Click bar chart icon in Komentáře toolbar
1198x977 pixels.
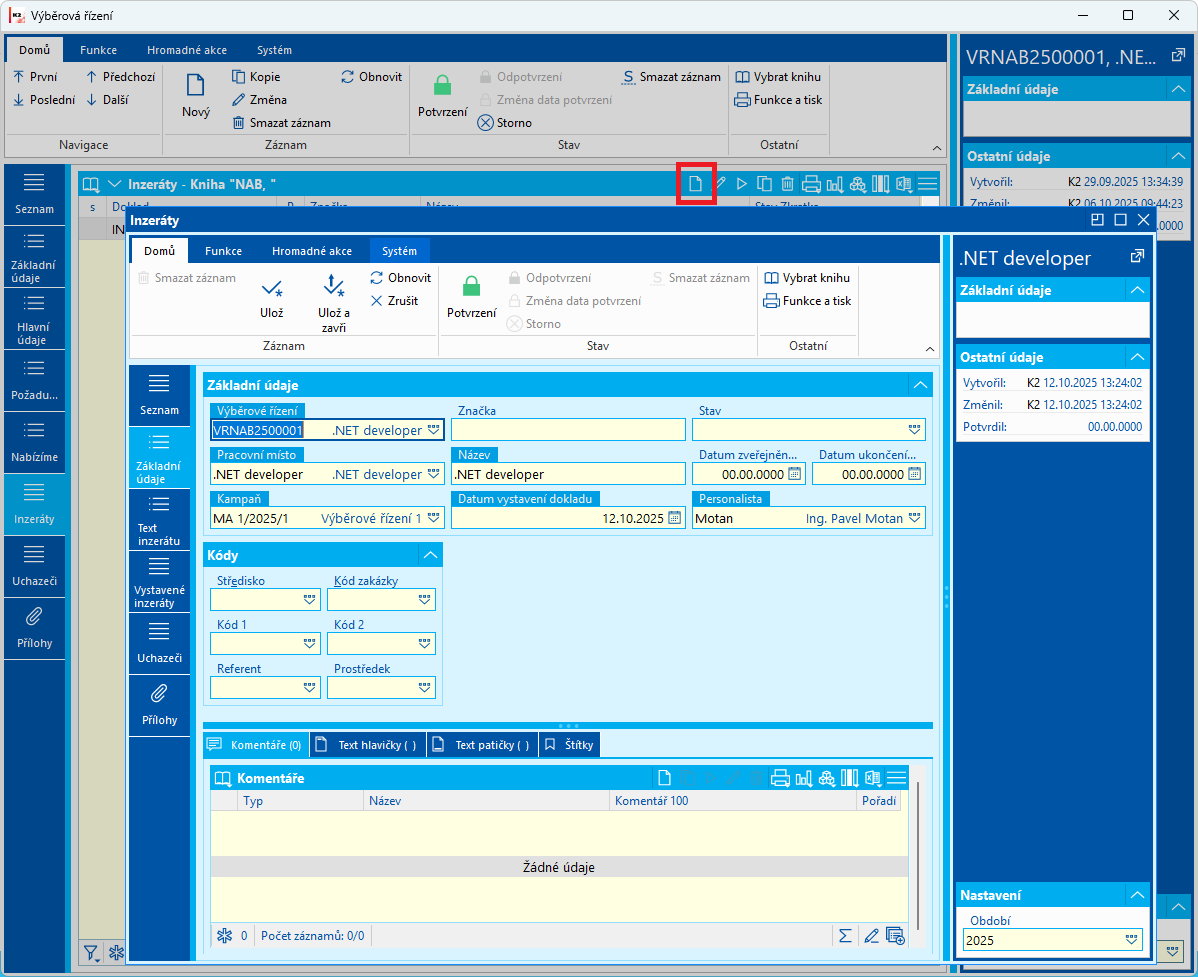click(804, 778)
